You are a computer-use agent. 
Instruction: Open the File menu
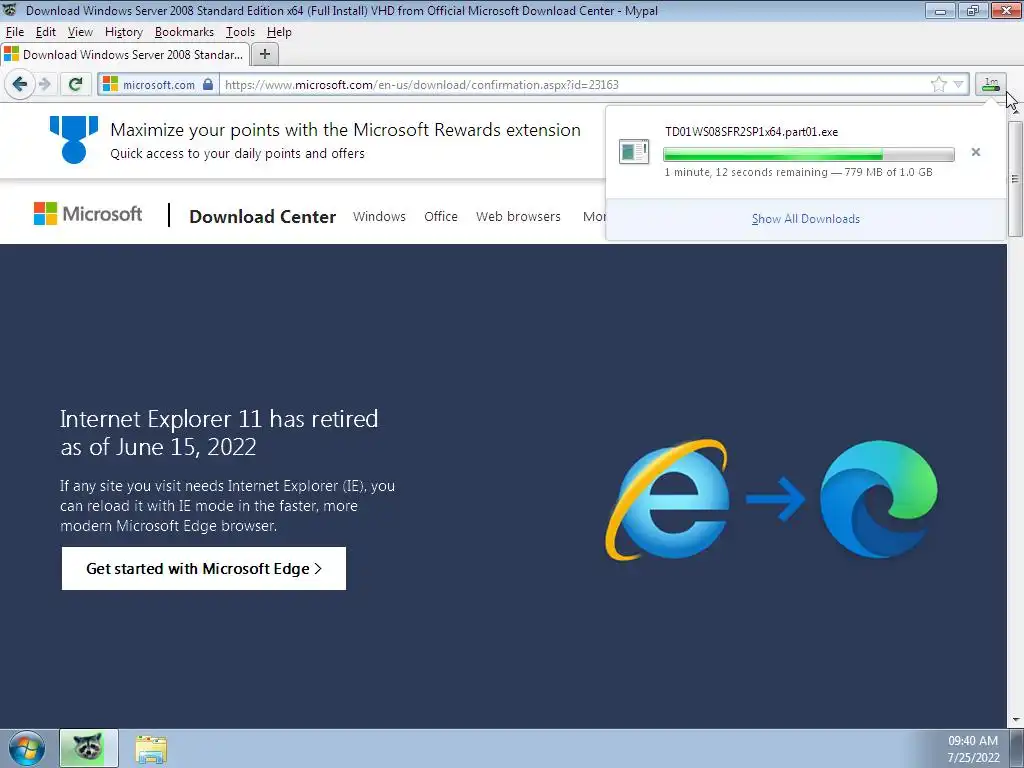14,32
